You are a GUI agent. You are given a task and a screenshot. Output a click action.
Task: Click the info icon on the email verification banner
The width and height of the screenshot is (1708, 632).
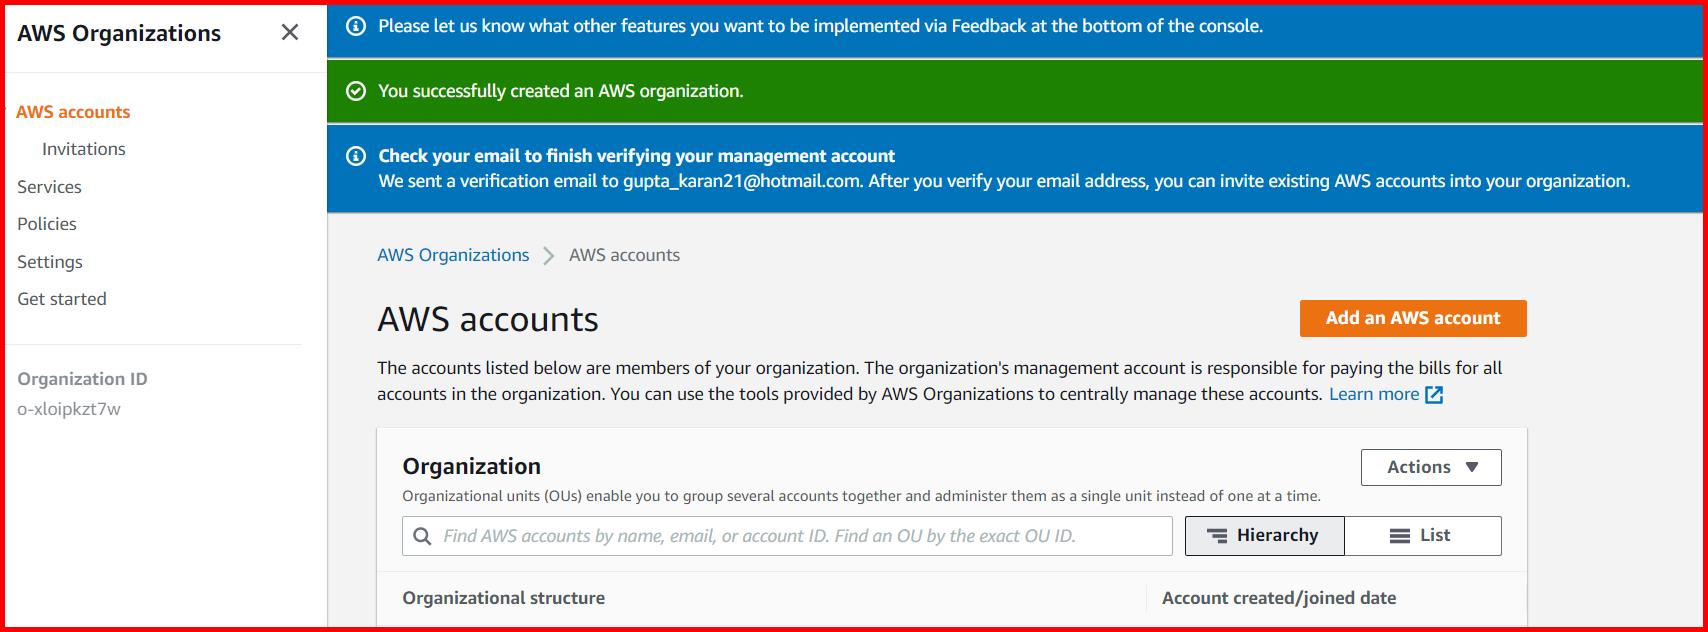[356, 155]
